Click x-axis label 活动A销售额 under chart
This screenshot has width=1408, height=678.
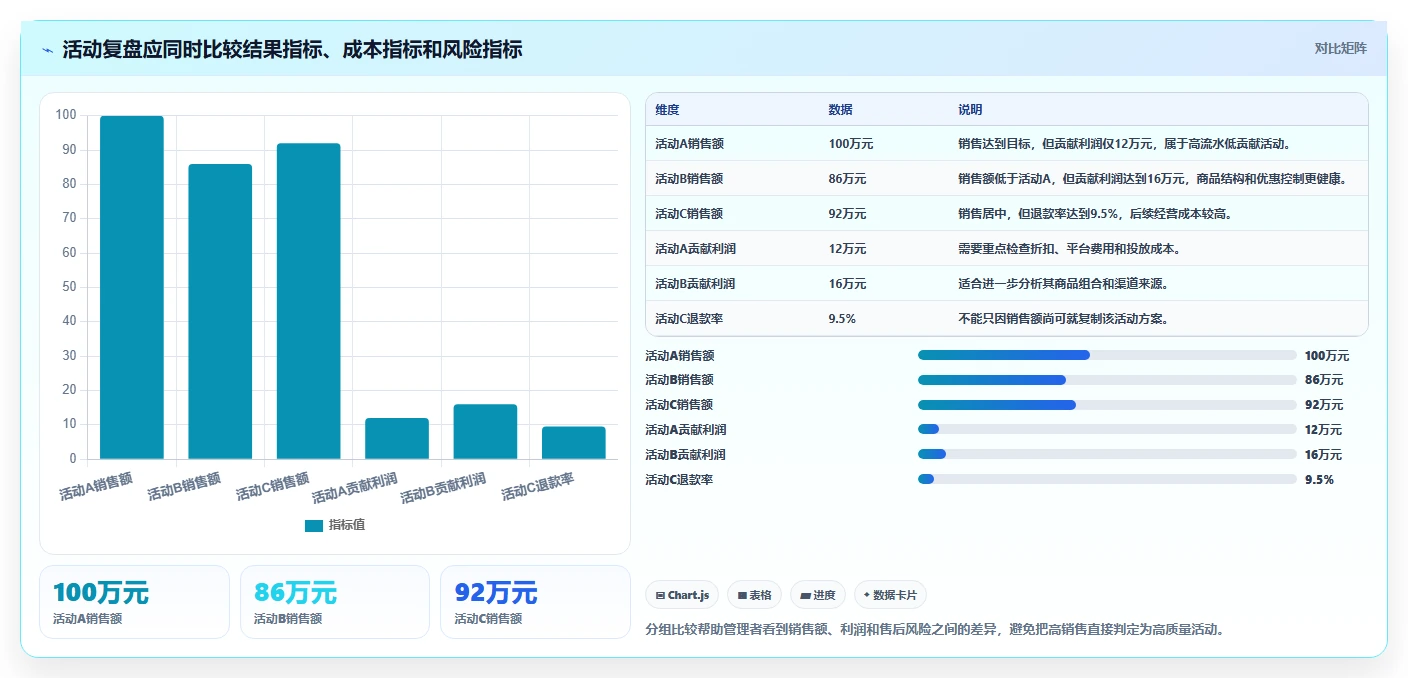[x=96, y=487]
